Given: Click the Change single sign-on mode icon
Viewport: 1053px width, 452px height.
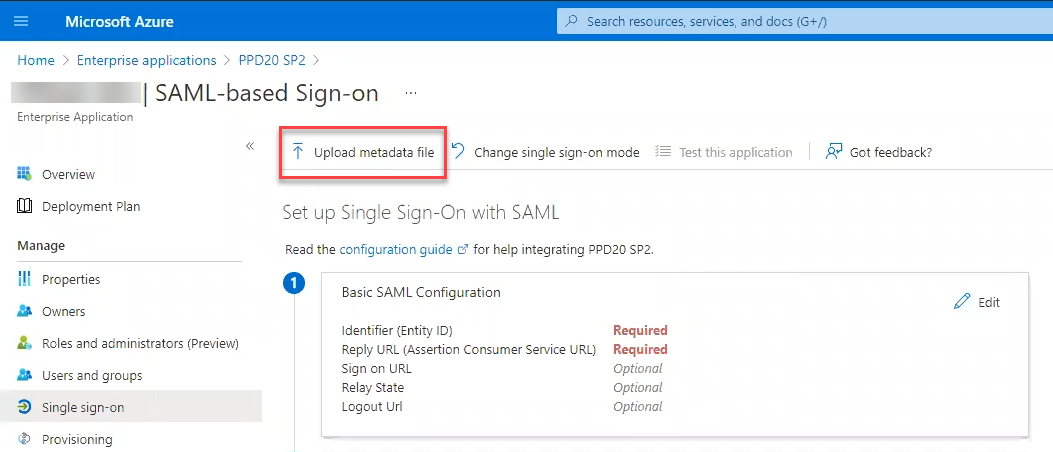Looking at the screenshot, I should (x=458, y=152).
